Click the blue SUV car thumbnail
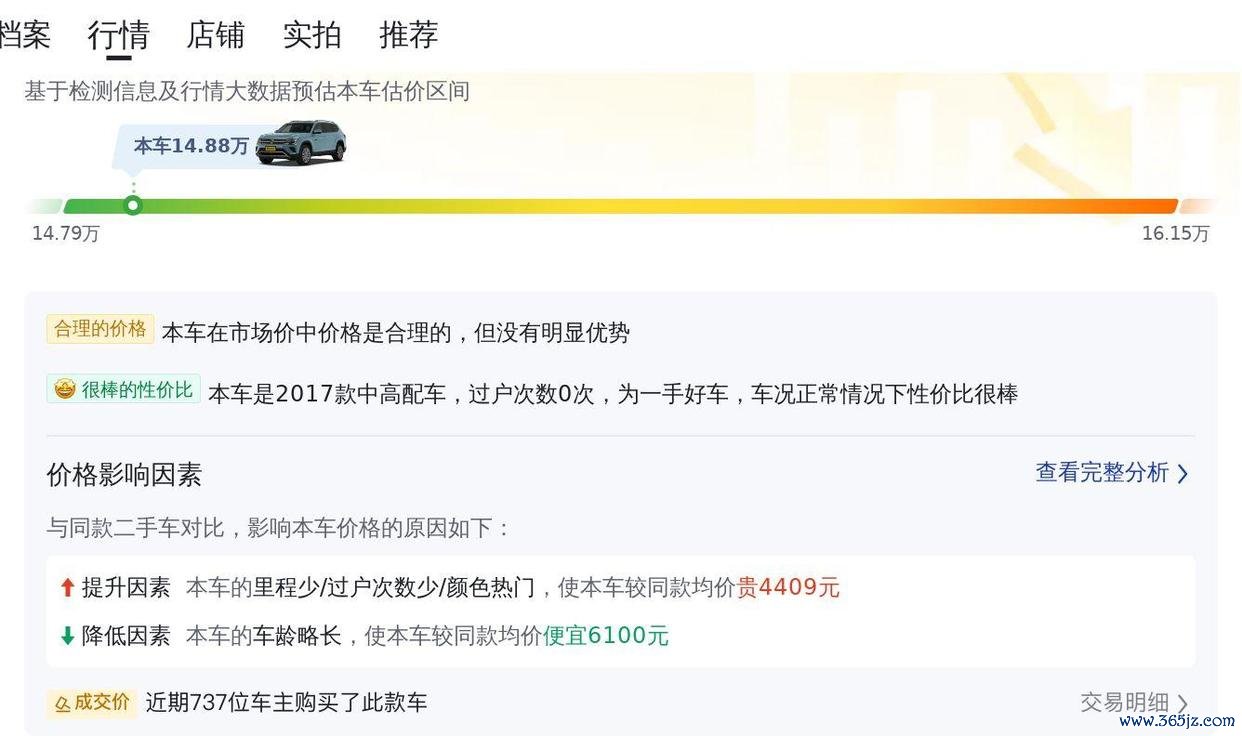 (300, 142)
